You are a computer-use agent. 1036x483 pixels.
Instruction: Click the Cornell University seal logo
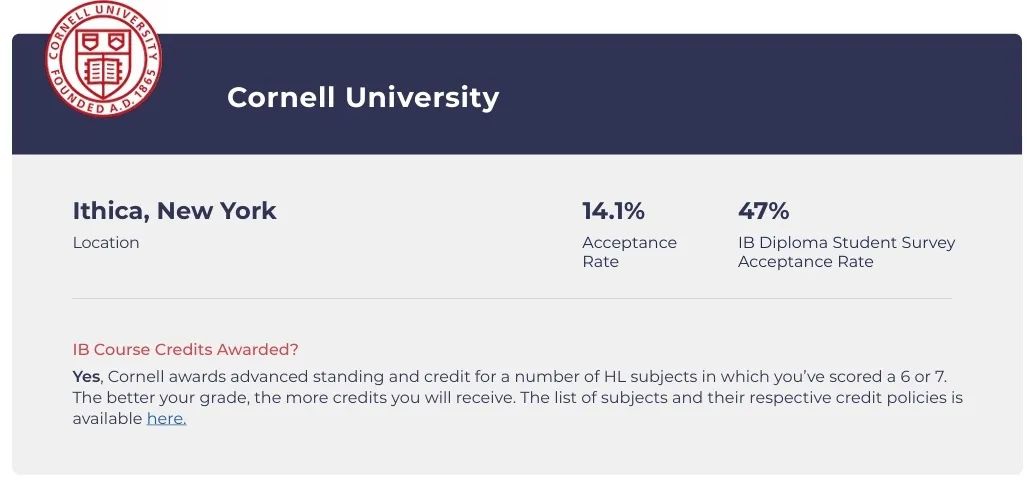point(103,58)
